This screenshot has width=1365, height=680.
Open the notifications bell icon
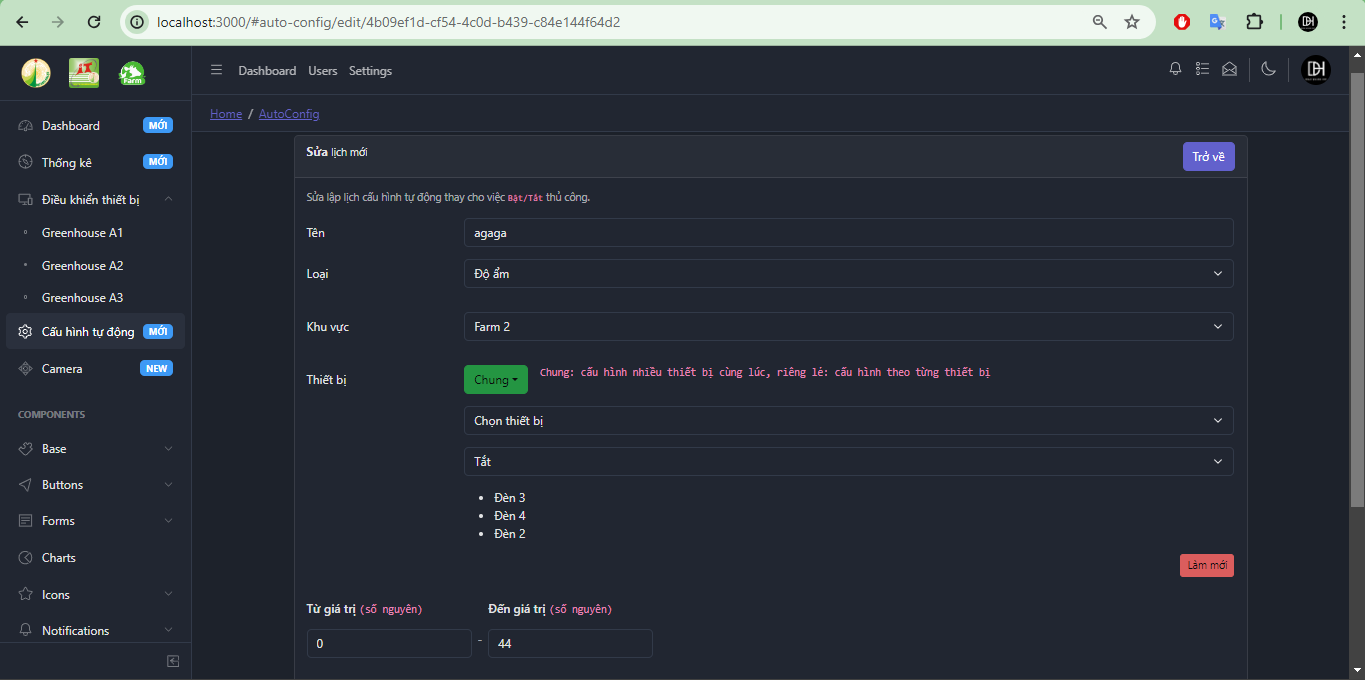point(1176,69)
